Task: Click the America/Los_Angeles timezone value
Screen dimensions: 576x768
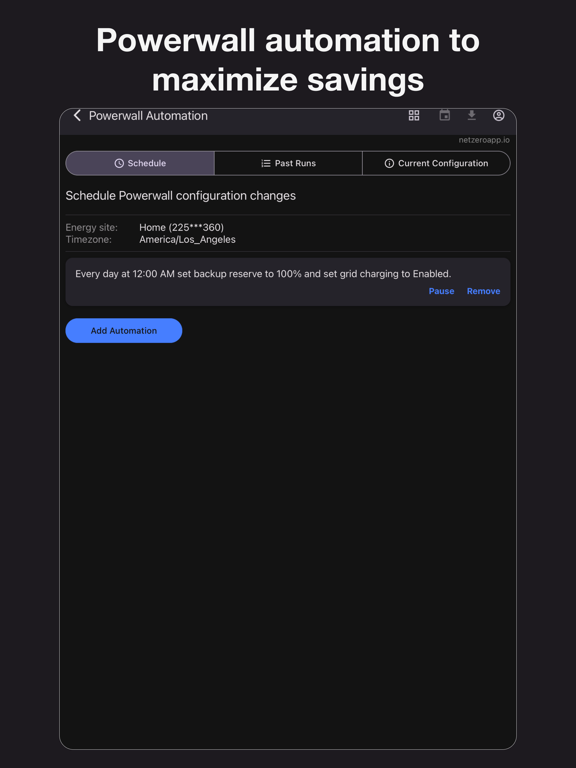Action: [187, 240]
